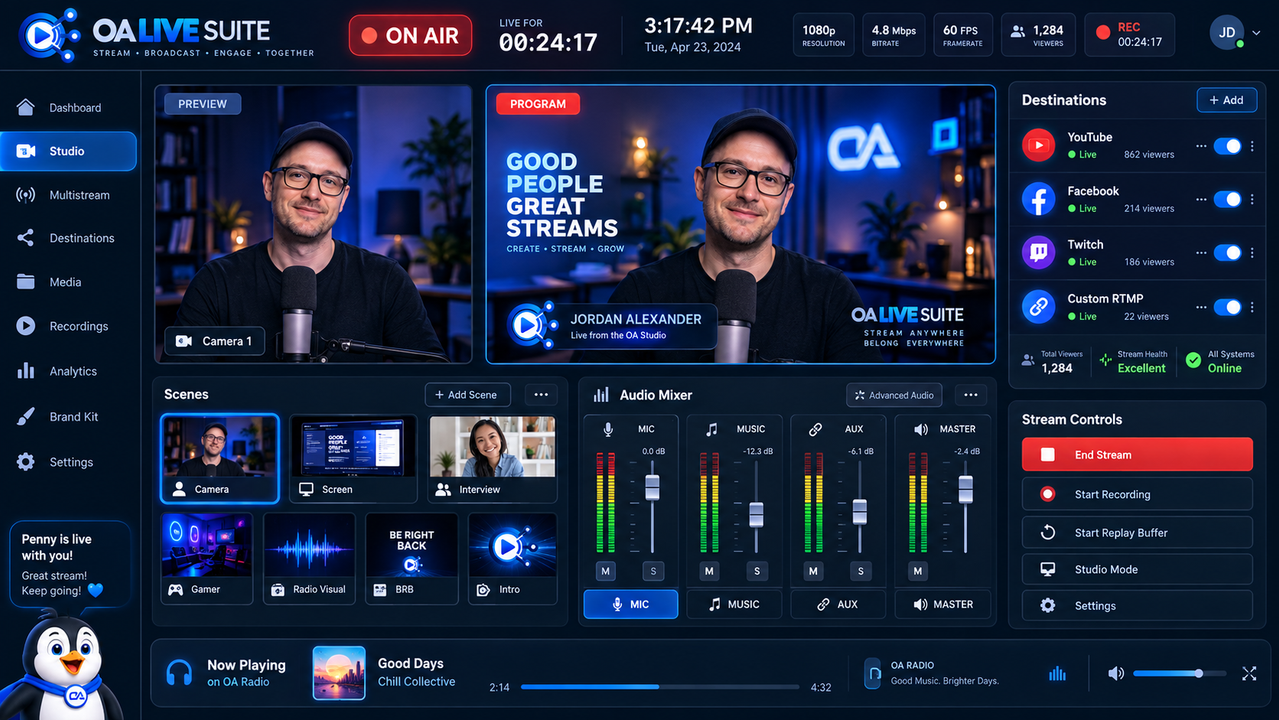Viewport: 1279px width, 720px height.
Task: Open Facebook destination vertical dots menu
Action: (x=1252, y=199)
